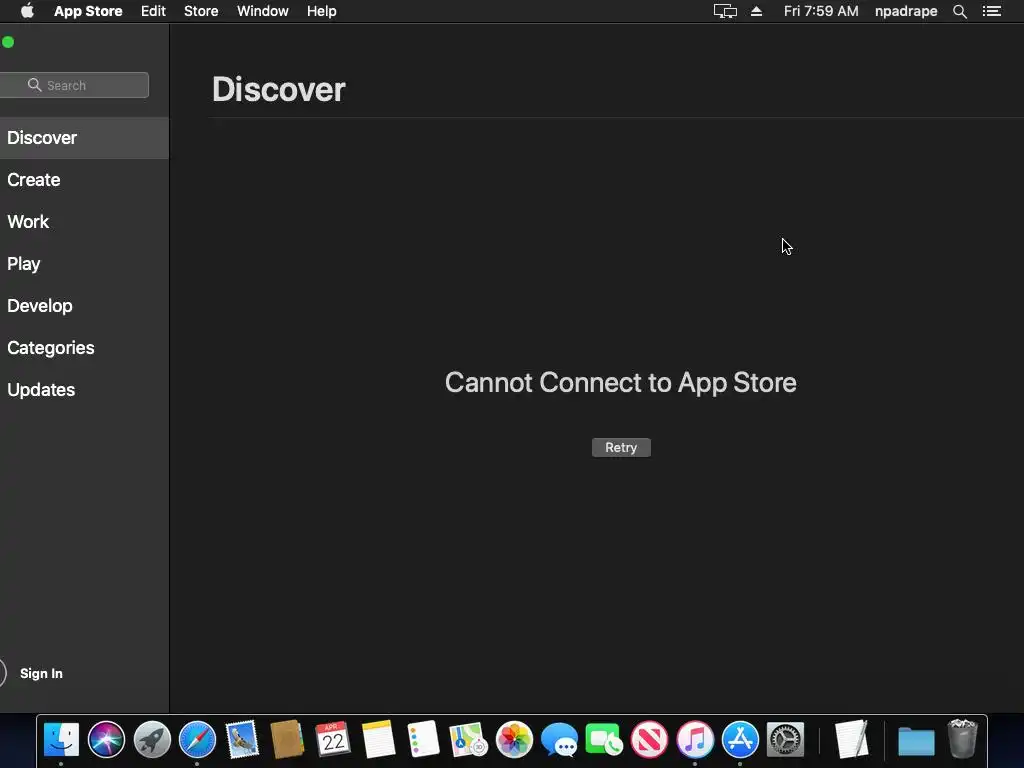Image resolution: width=1024 pixels, height=768 pixels.
Task: Open Notes app in dock
Action: click(378, 740)
